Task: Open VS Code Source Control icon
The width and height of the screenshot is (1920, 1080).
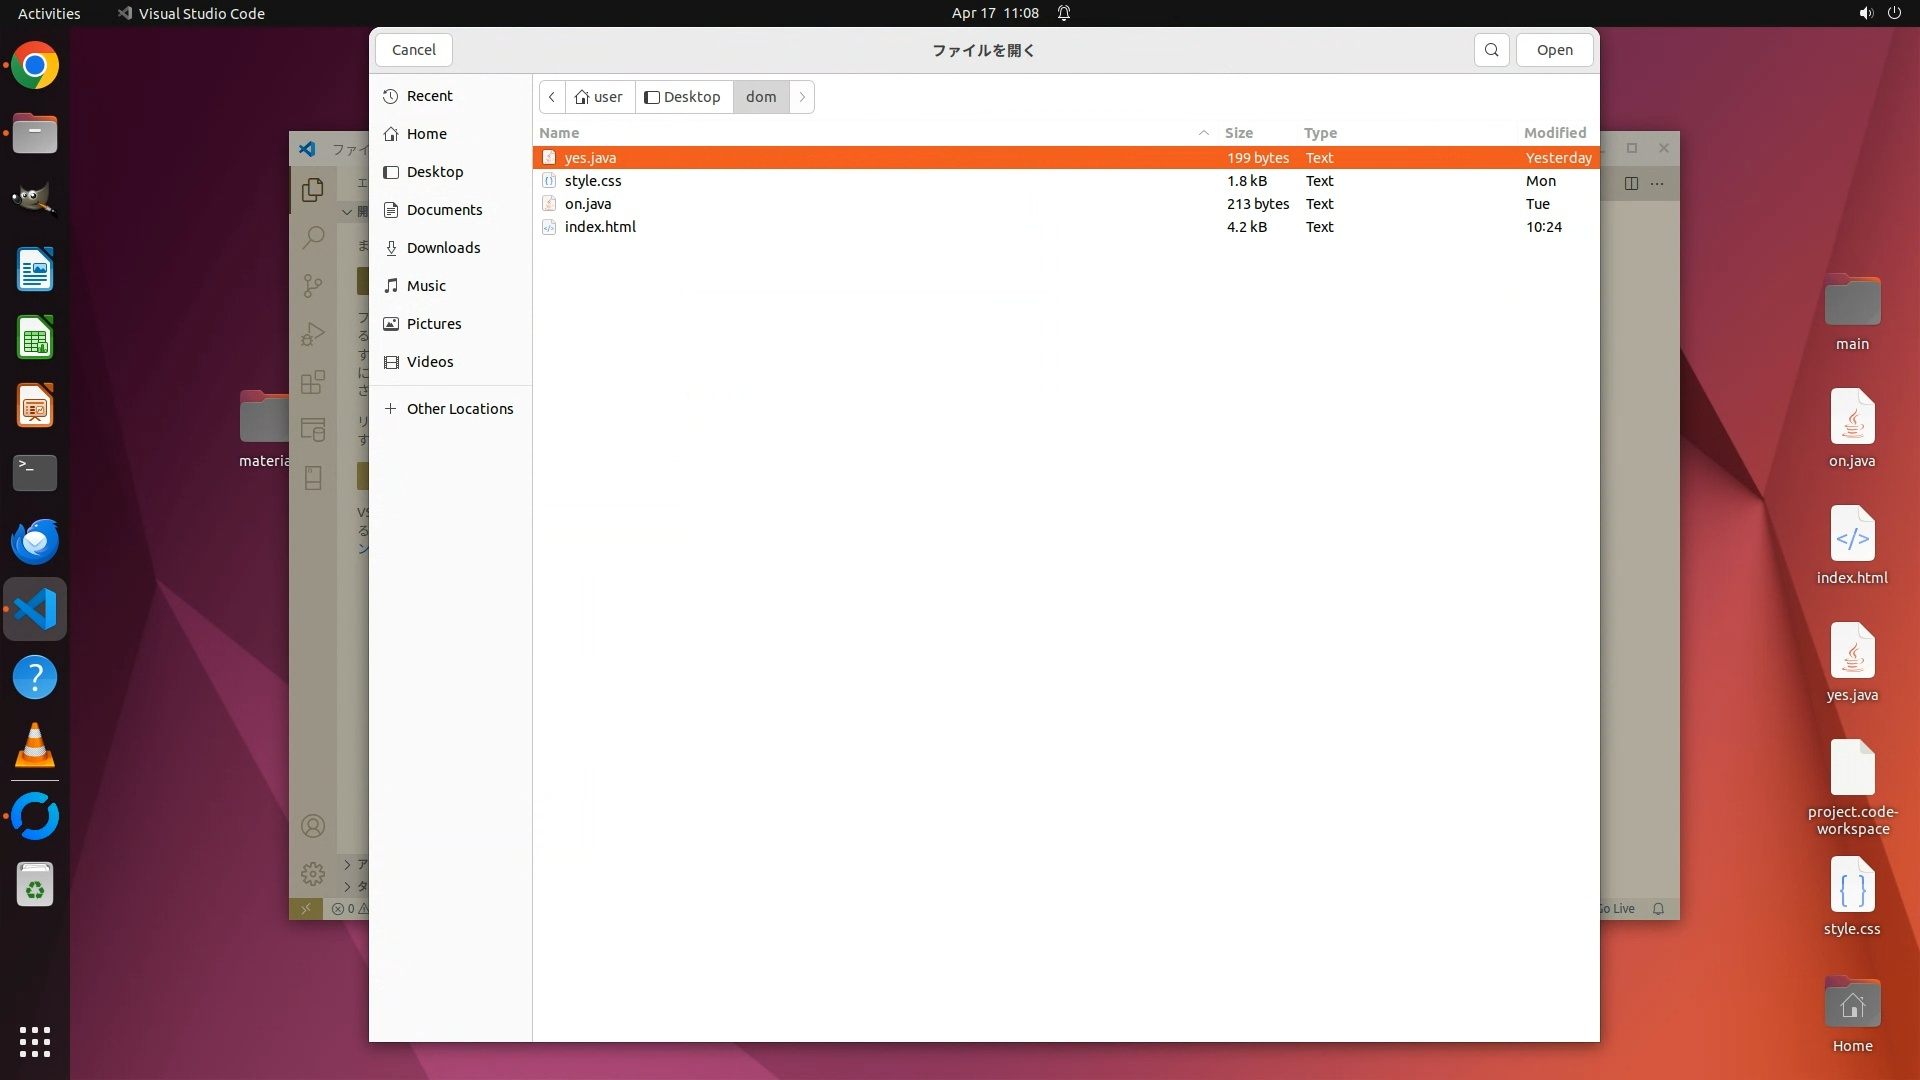Action: 313,286
